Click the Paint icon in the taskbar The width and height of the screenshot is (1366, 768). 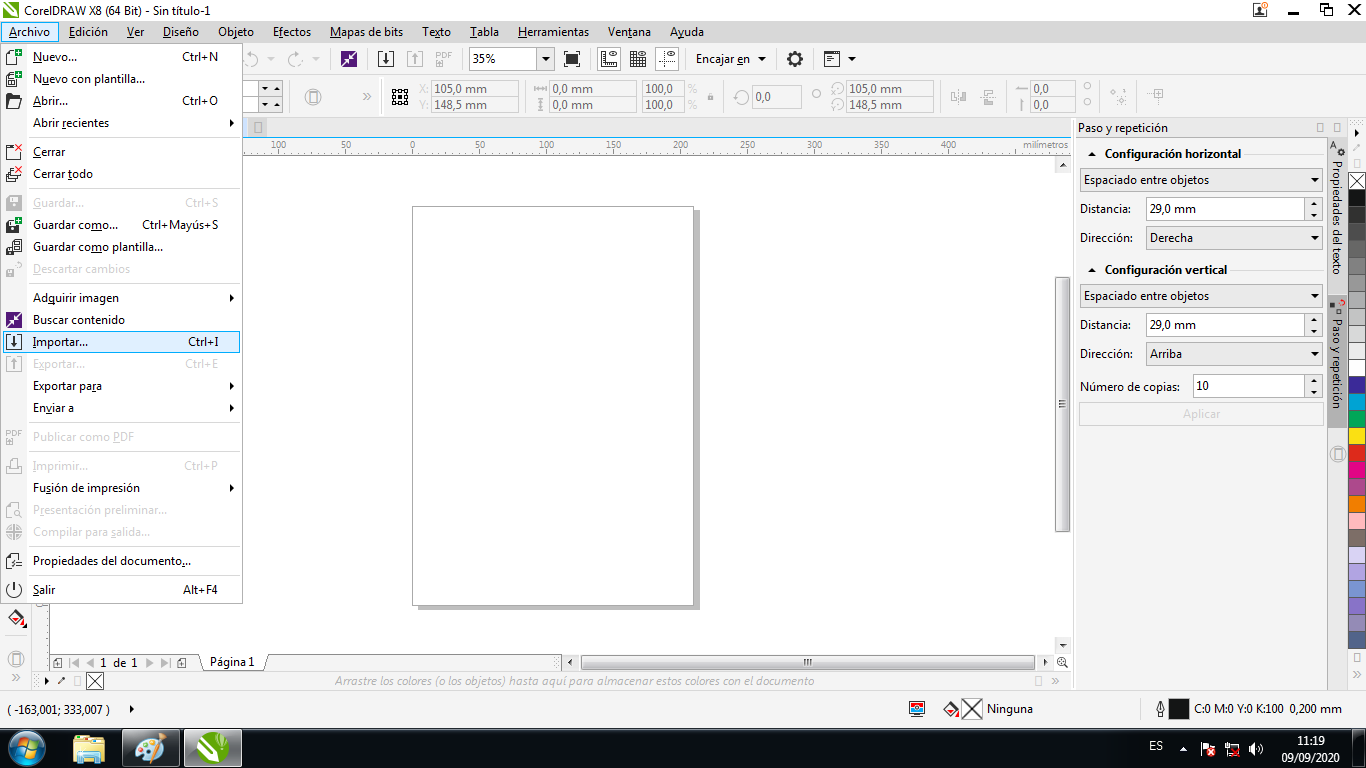[150, 748]
